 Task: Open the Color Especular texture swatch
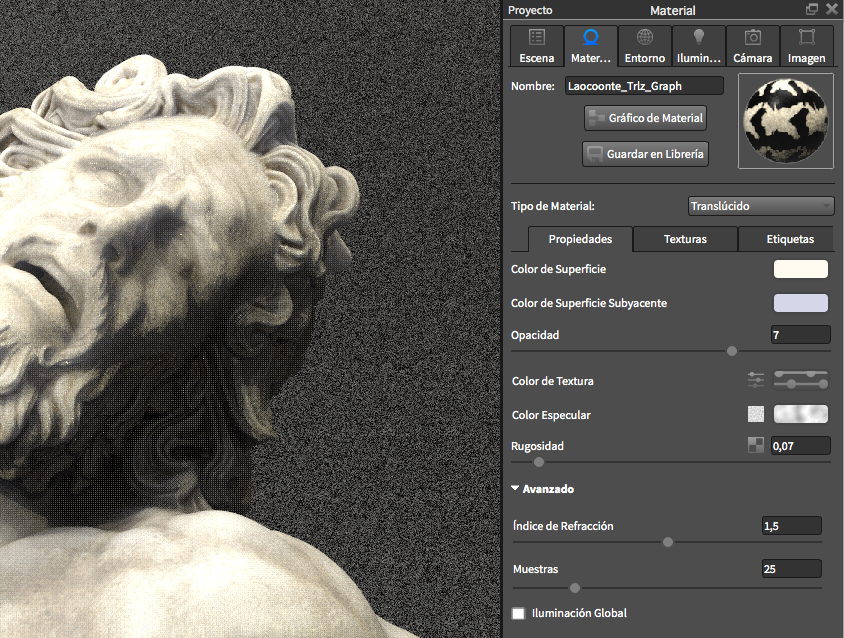click(800, 414)
